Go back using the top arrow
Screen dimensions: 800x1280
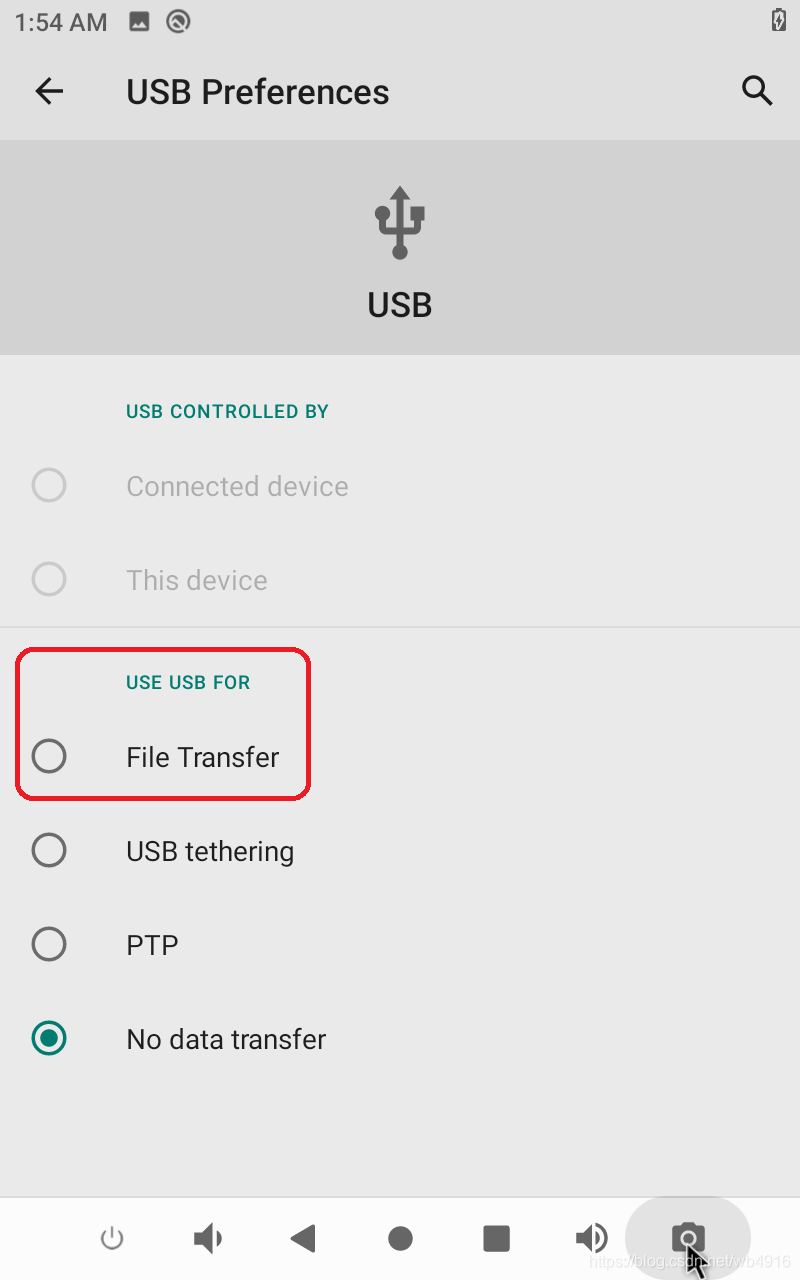tap(49, 92)
